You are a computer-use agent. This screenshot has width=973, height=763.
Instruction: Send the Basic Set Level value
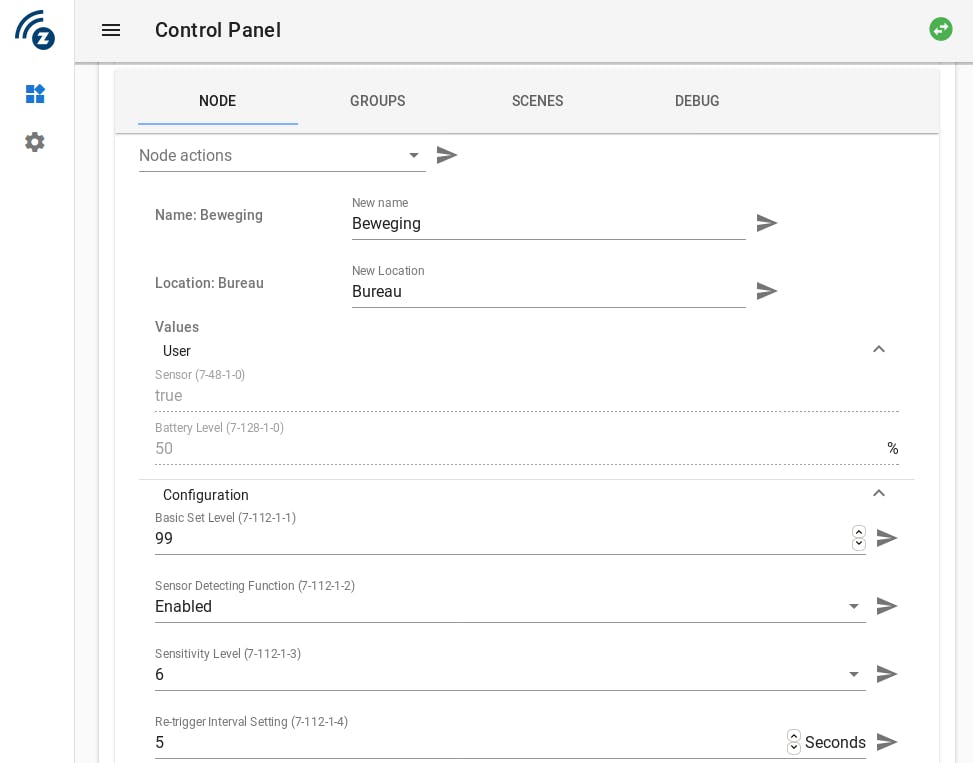click(x=887, y=538)
